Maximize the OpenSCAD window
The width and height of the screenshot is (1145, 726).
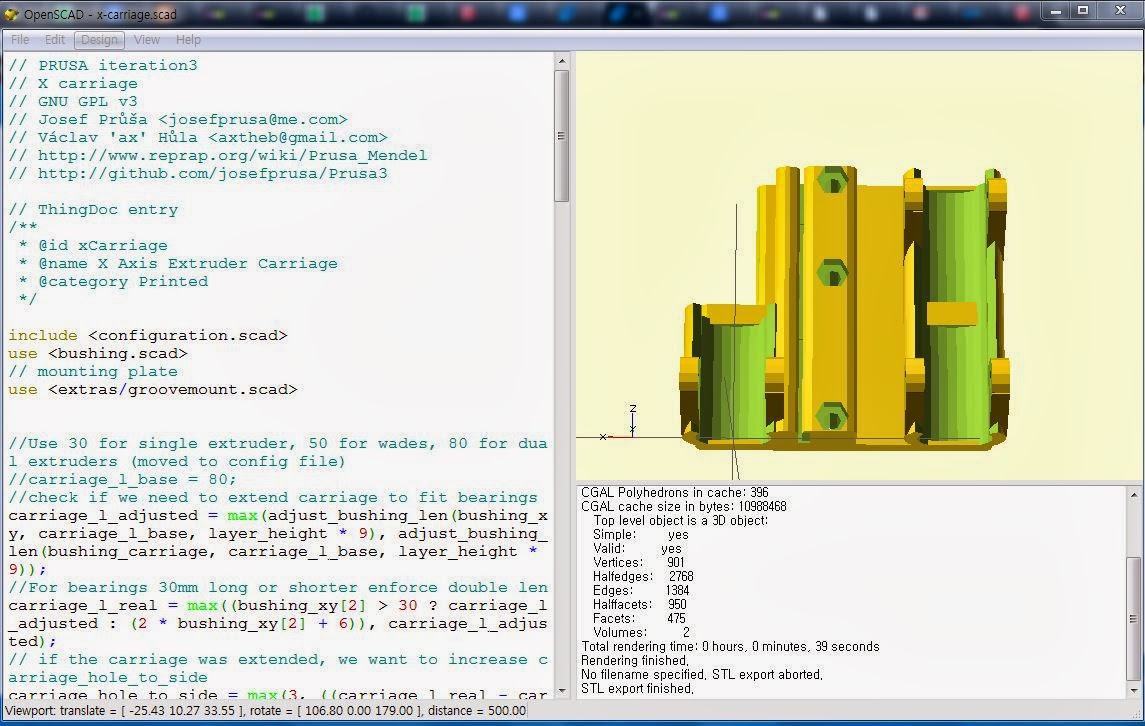1083,11
